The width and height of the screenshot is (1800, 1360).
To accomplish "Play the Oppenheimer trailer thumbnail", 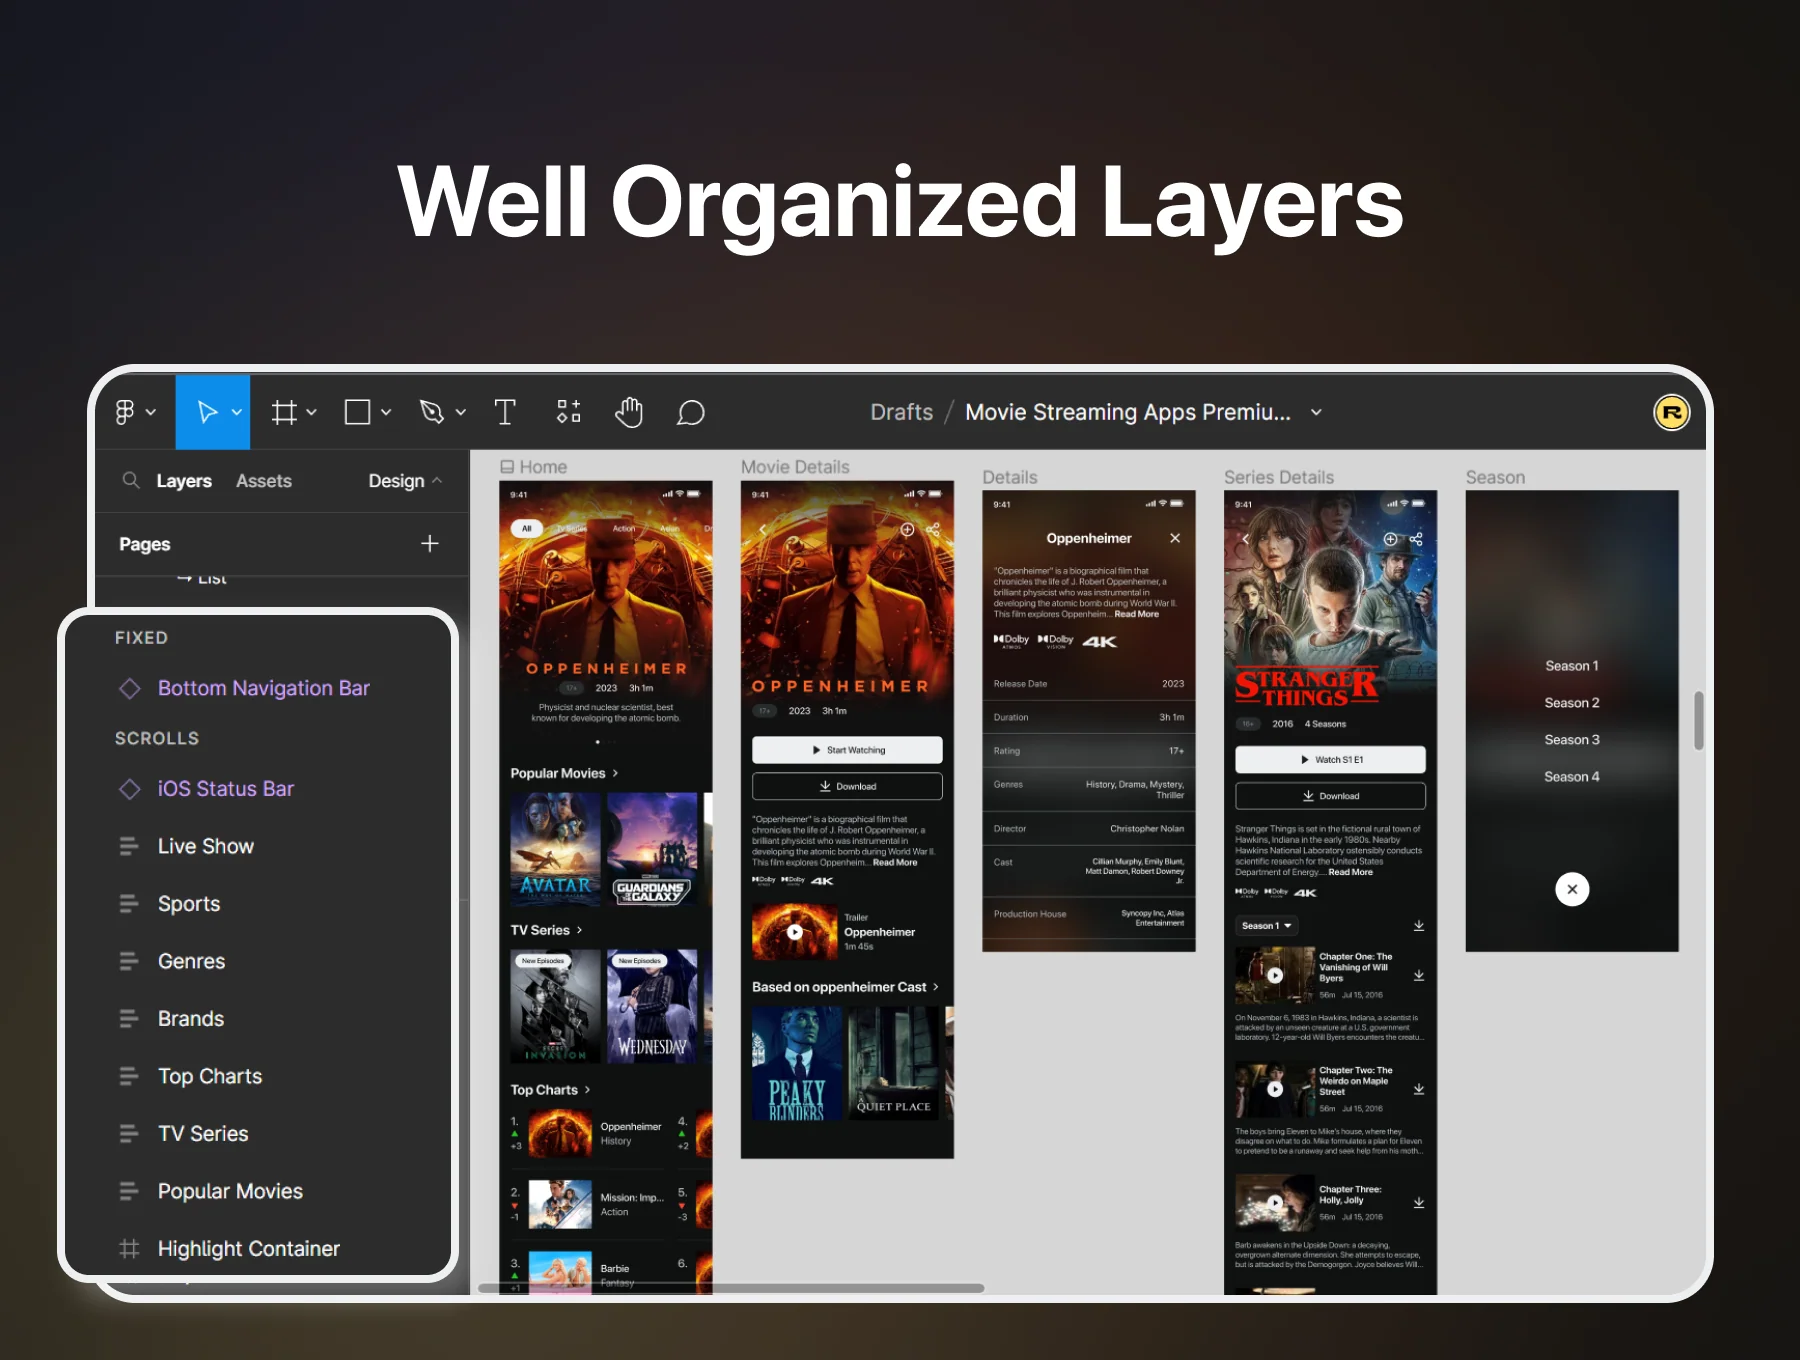I will point(795,931).
